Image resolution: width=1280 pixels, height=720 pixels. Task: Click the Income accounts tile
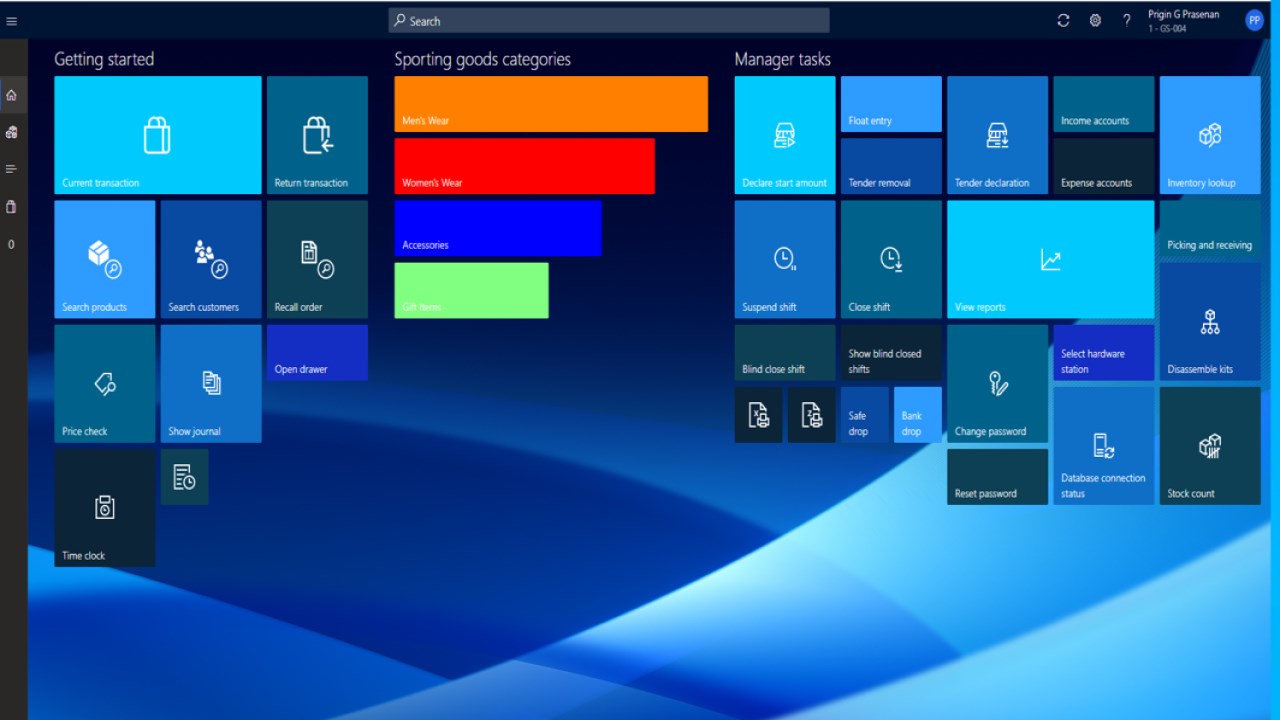pyautogui.click(x=1104, y=104)
